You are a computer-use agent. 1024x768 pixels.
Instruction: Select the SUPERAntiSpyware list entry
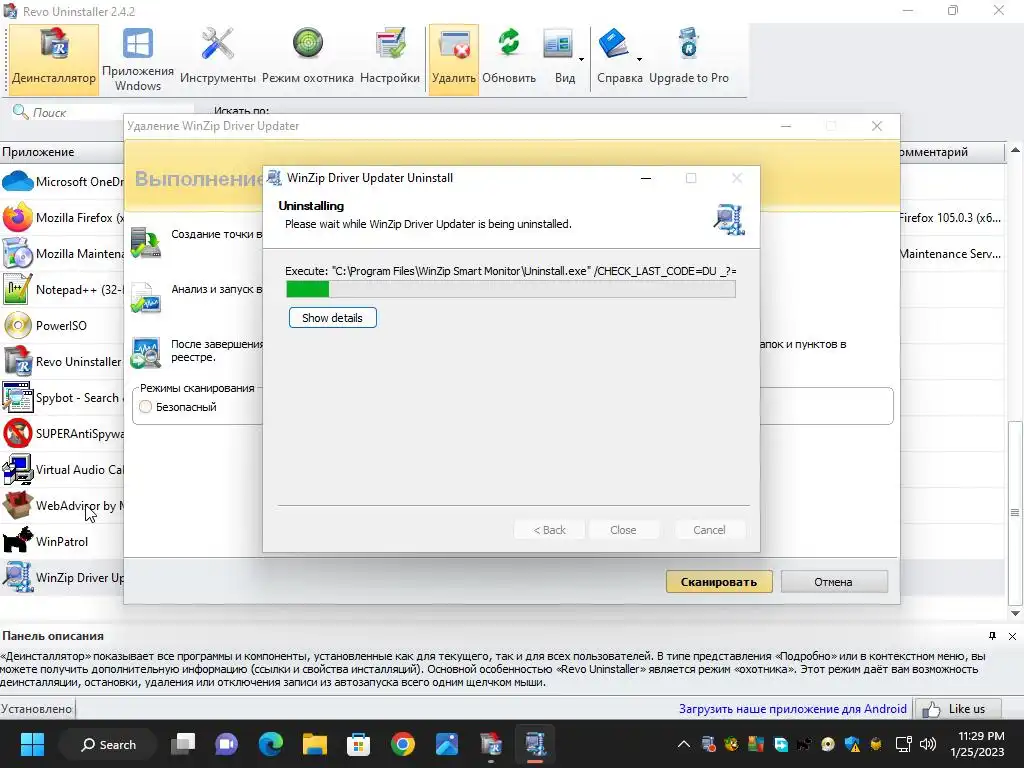point(62,433)
